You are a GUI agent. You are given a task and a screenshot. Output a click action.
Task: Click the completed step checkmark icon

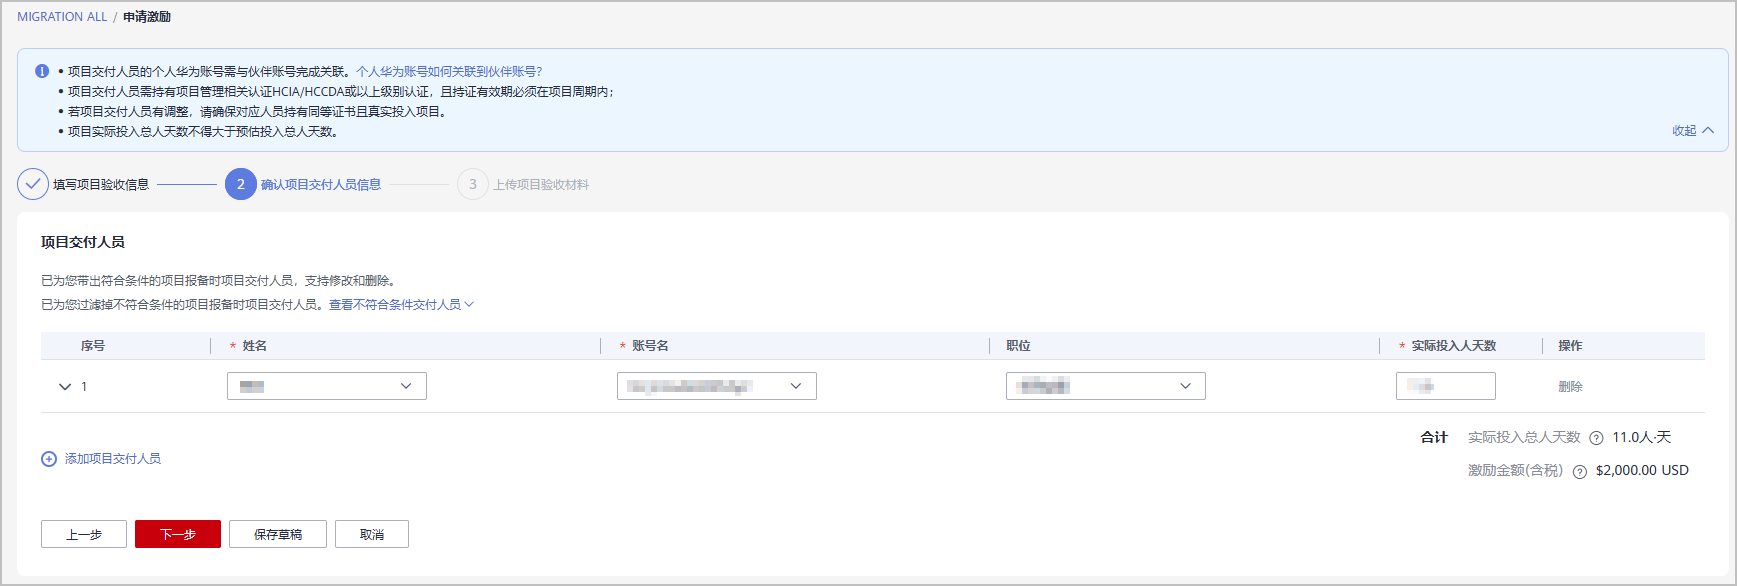pos(33,184)
